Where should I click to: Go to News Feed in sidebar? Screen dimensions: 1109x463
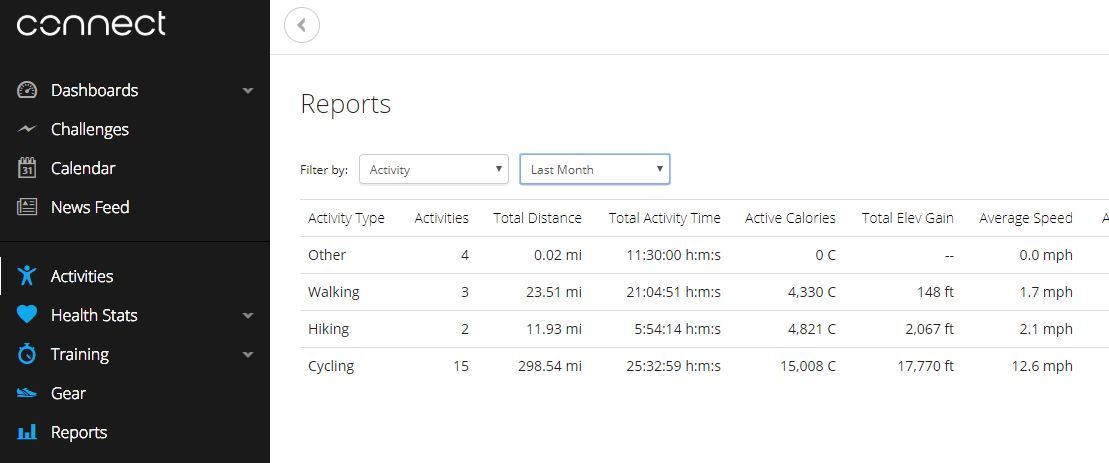click(x=90, y=207)
